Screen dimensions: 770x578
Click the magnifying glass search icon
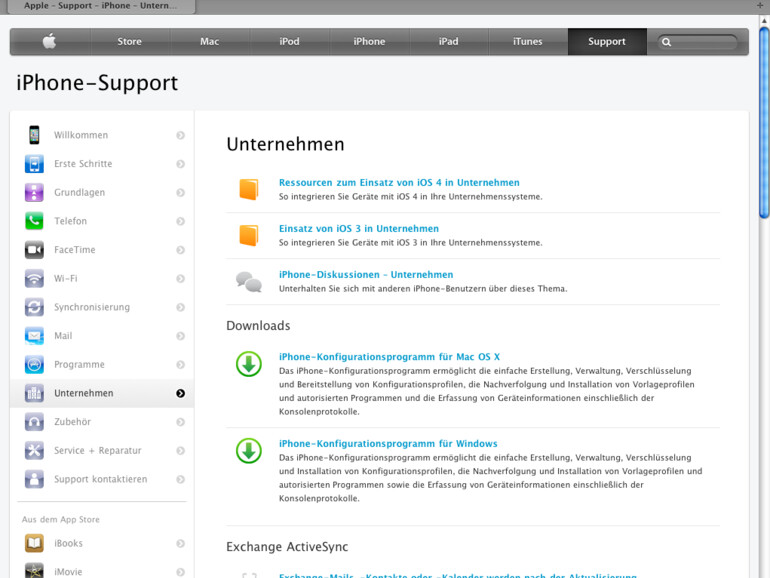(666, 42)
